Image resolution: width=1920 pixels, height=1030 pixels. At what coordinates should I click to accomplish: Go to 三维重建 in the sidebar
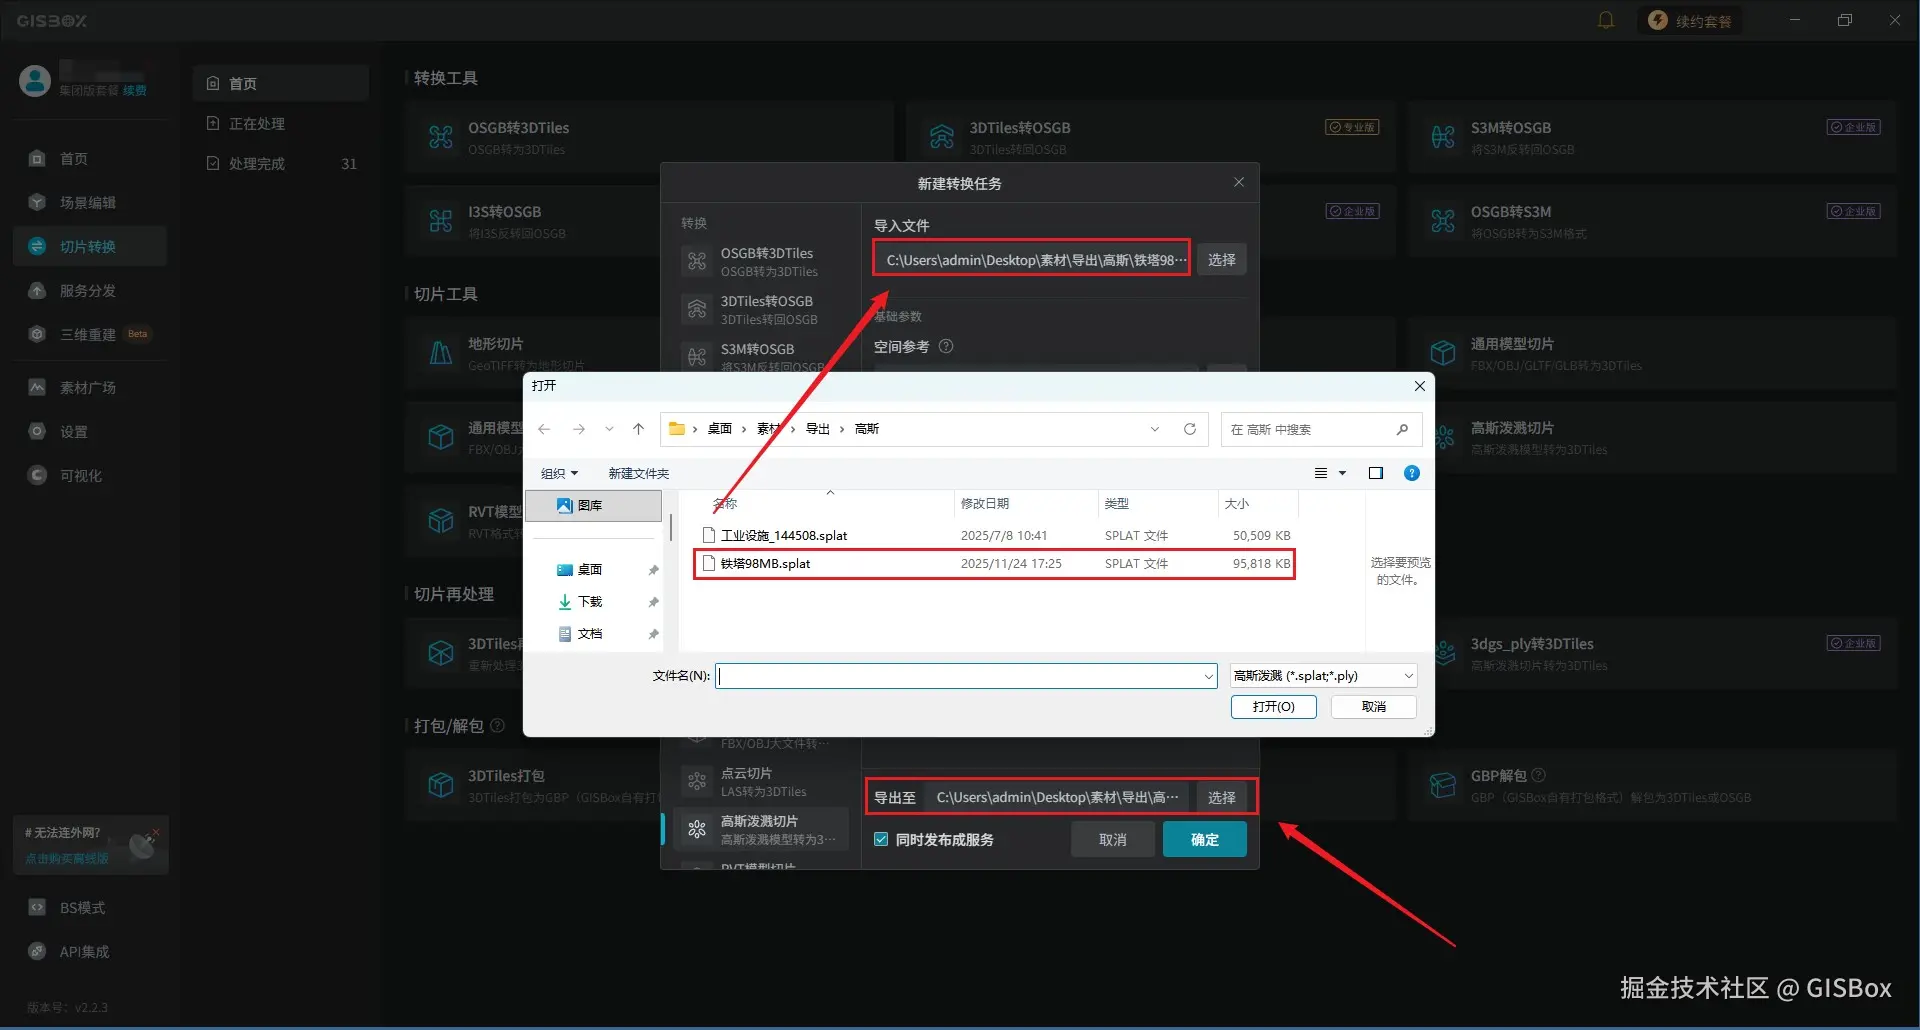pyautogui.click(x=88, y=334)
